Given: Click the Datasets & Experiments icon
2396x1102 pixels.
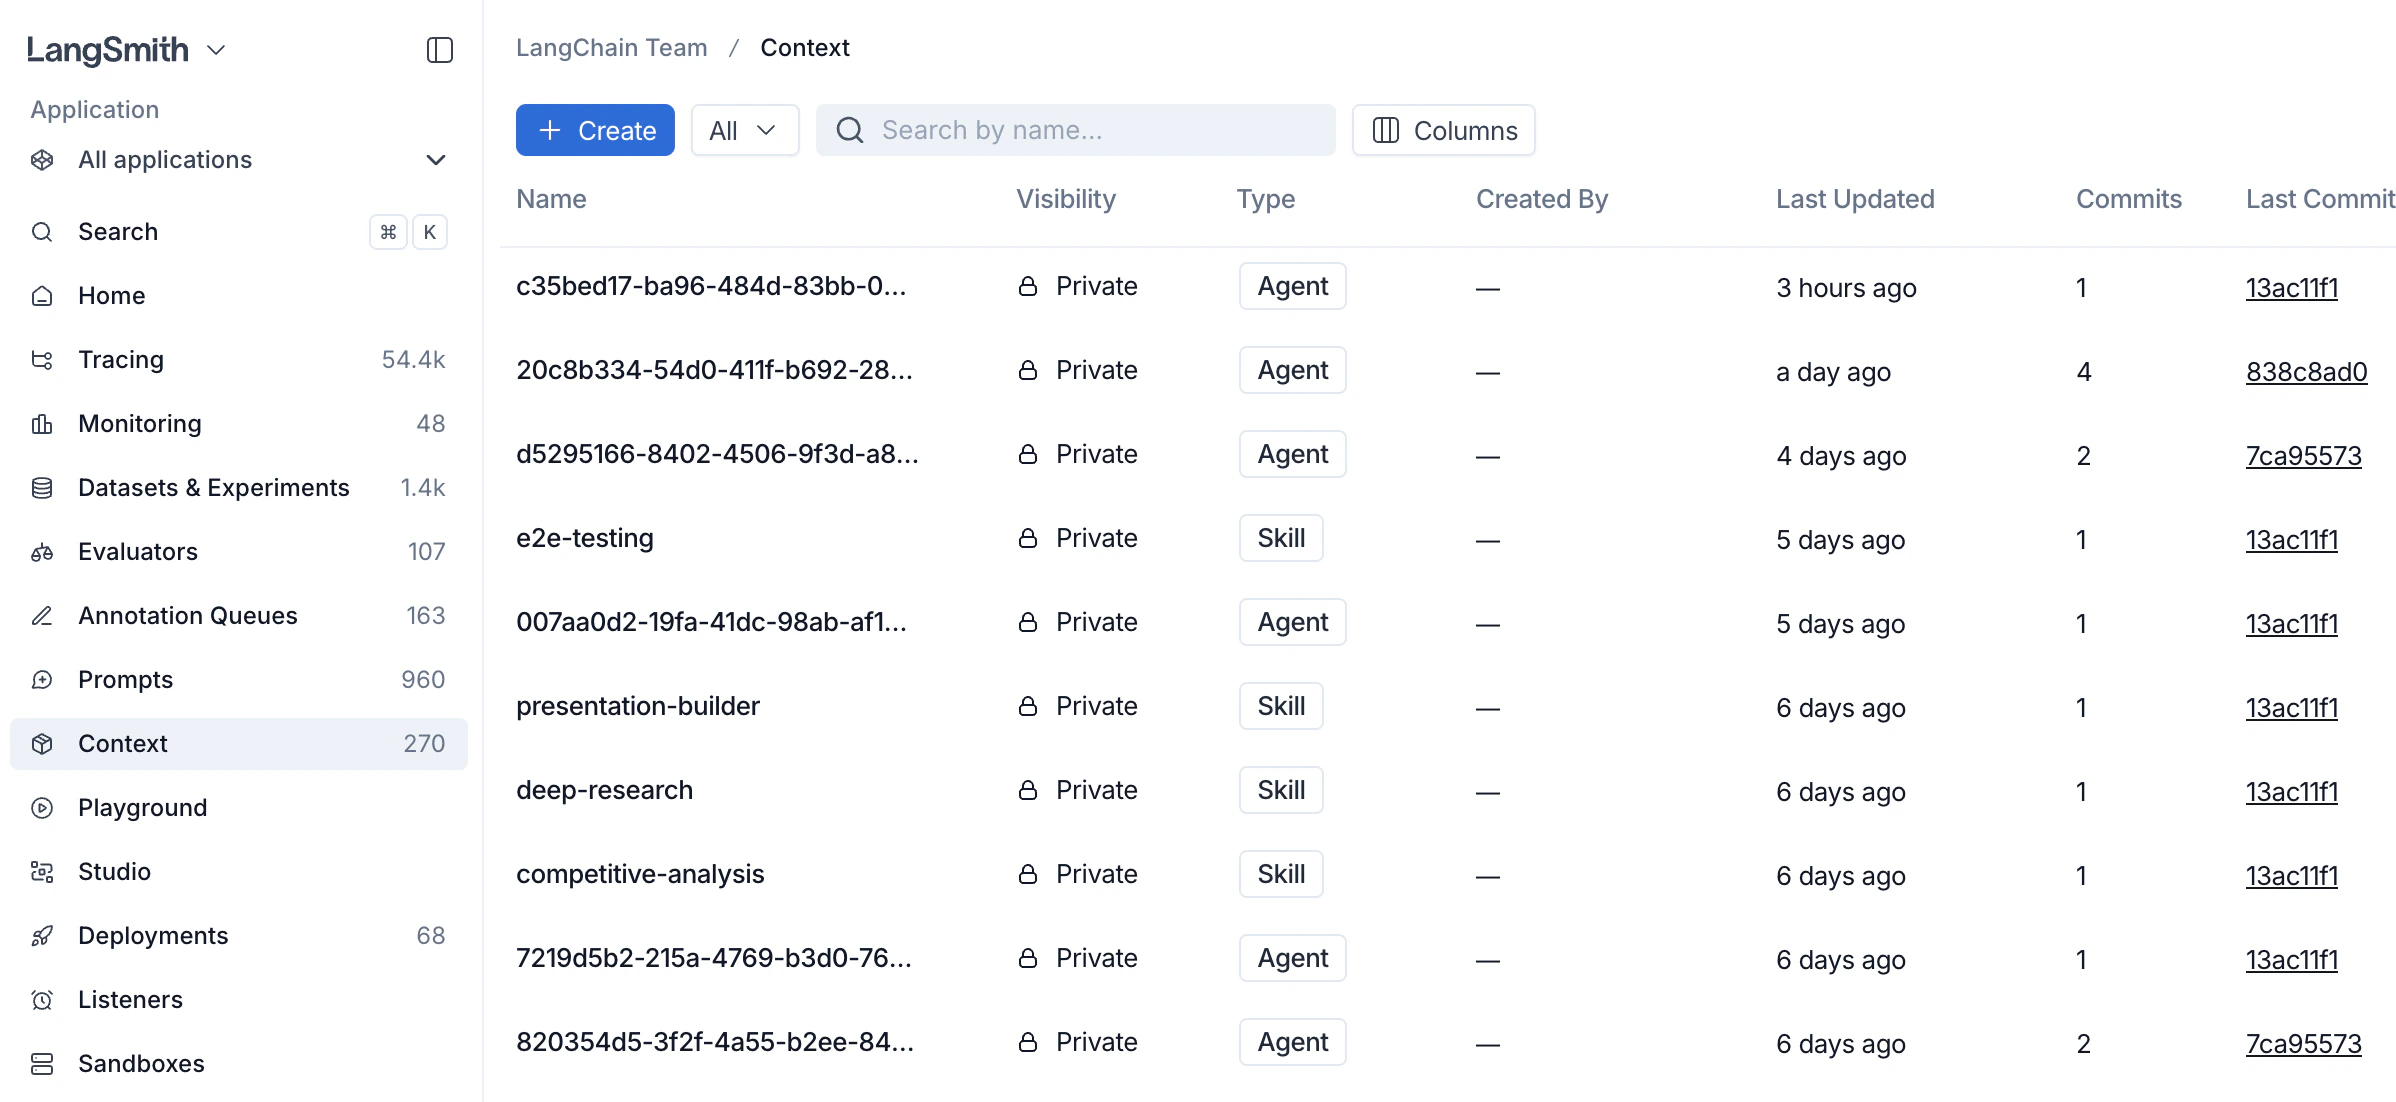Looking at the screenshot, I should pyautogui.click(x=42, y=487).
